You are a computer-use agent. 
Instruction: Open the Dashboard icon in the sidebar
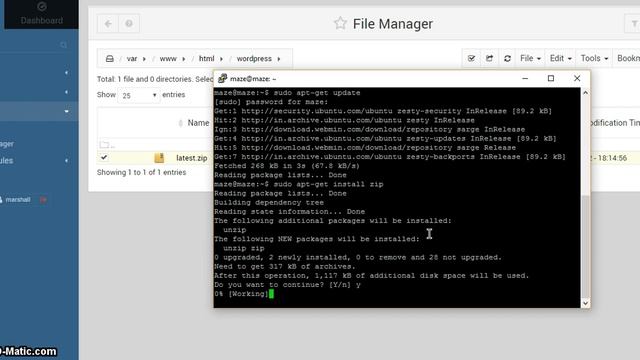click(42, 7)
